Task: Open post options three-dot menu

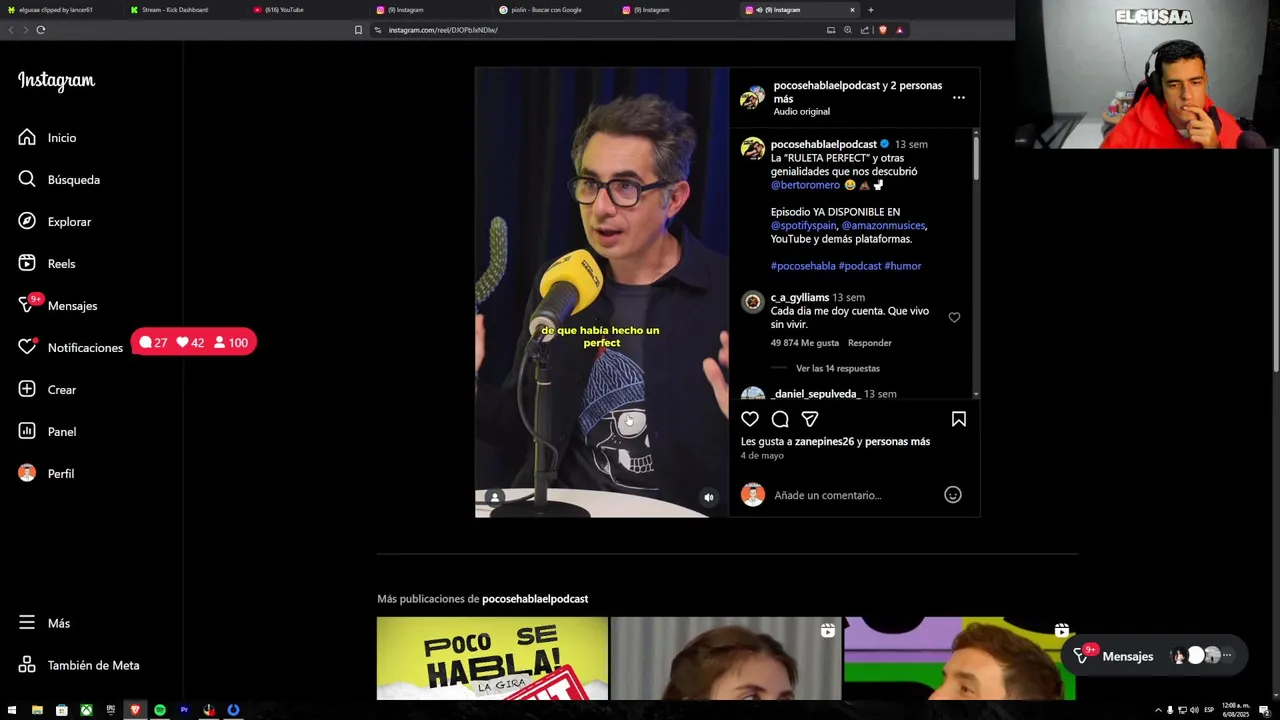Action: click(959, 97)
